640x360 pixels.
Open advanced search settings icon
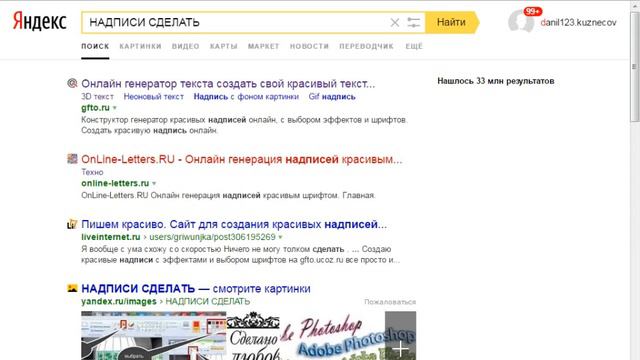(413, 22)
